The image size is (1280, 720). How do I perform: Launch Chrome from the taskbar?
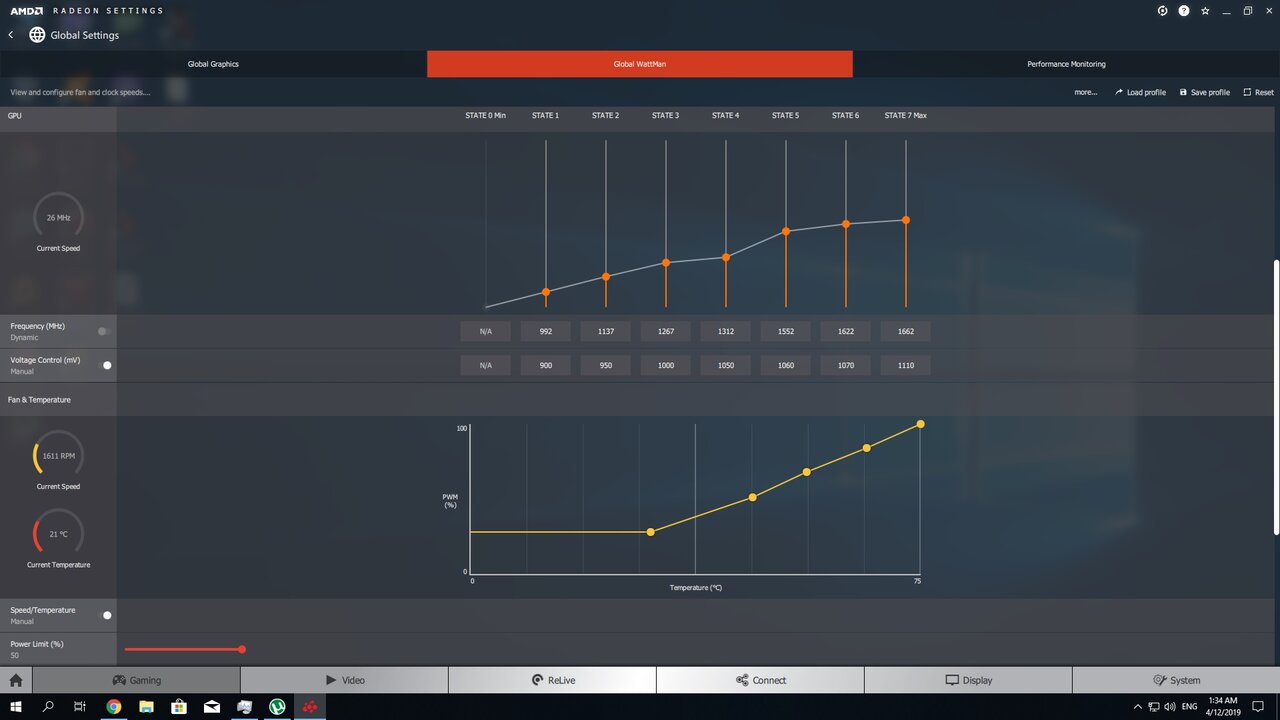[x=114, y=707]
